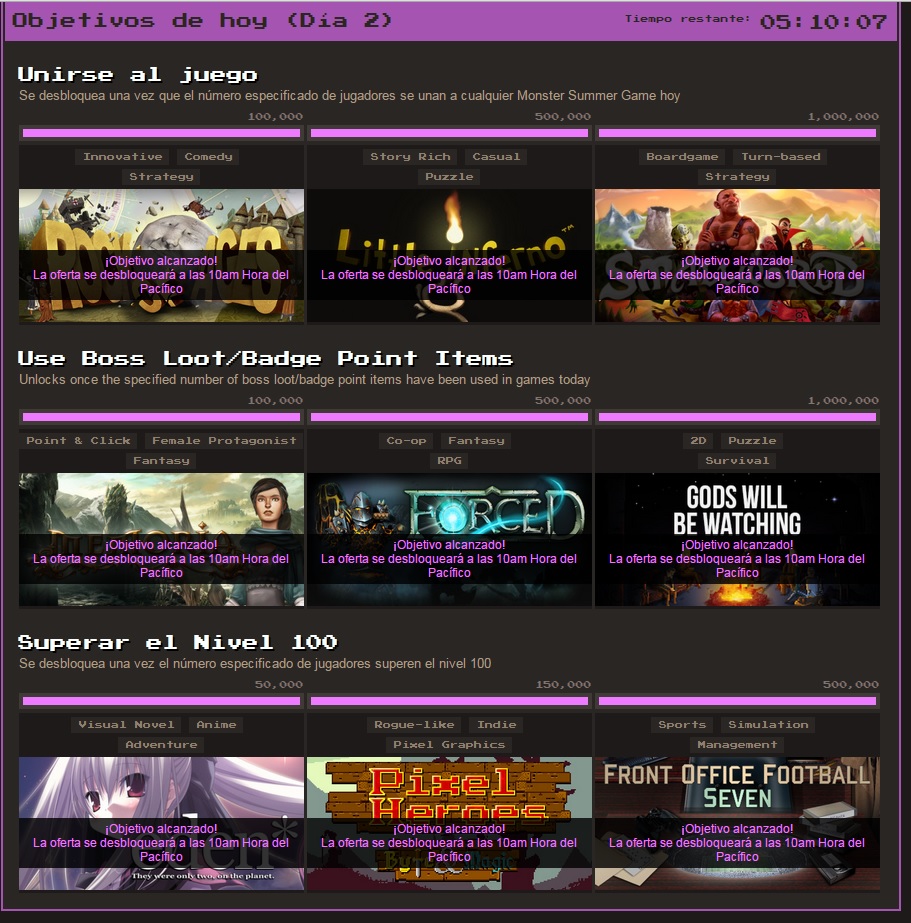The image size is (911, 923).
Task: Click the 'Tiempo restante:' label
Action: point(687,19)
